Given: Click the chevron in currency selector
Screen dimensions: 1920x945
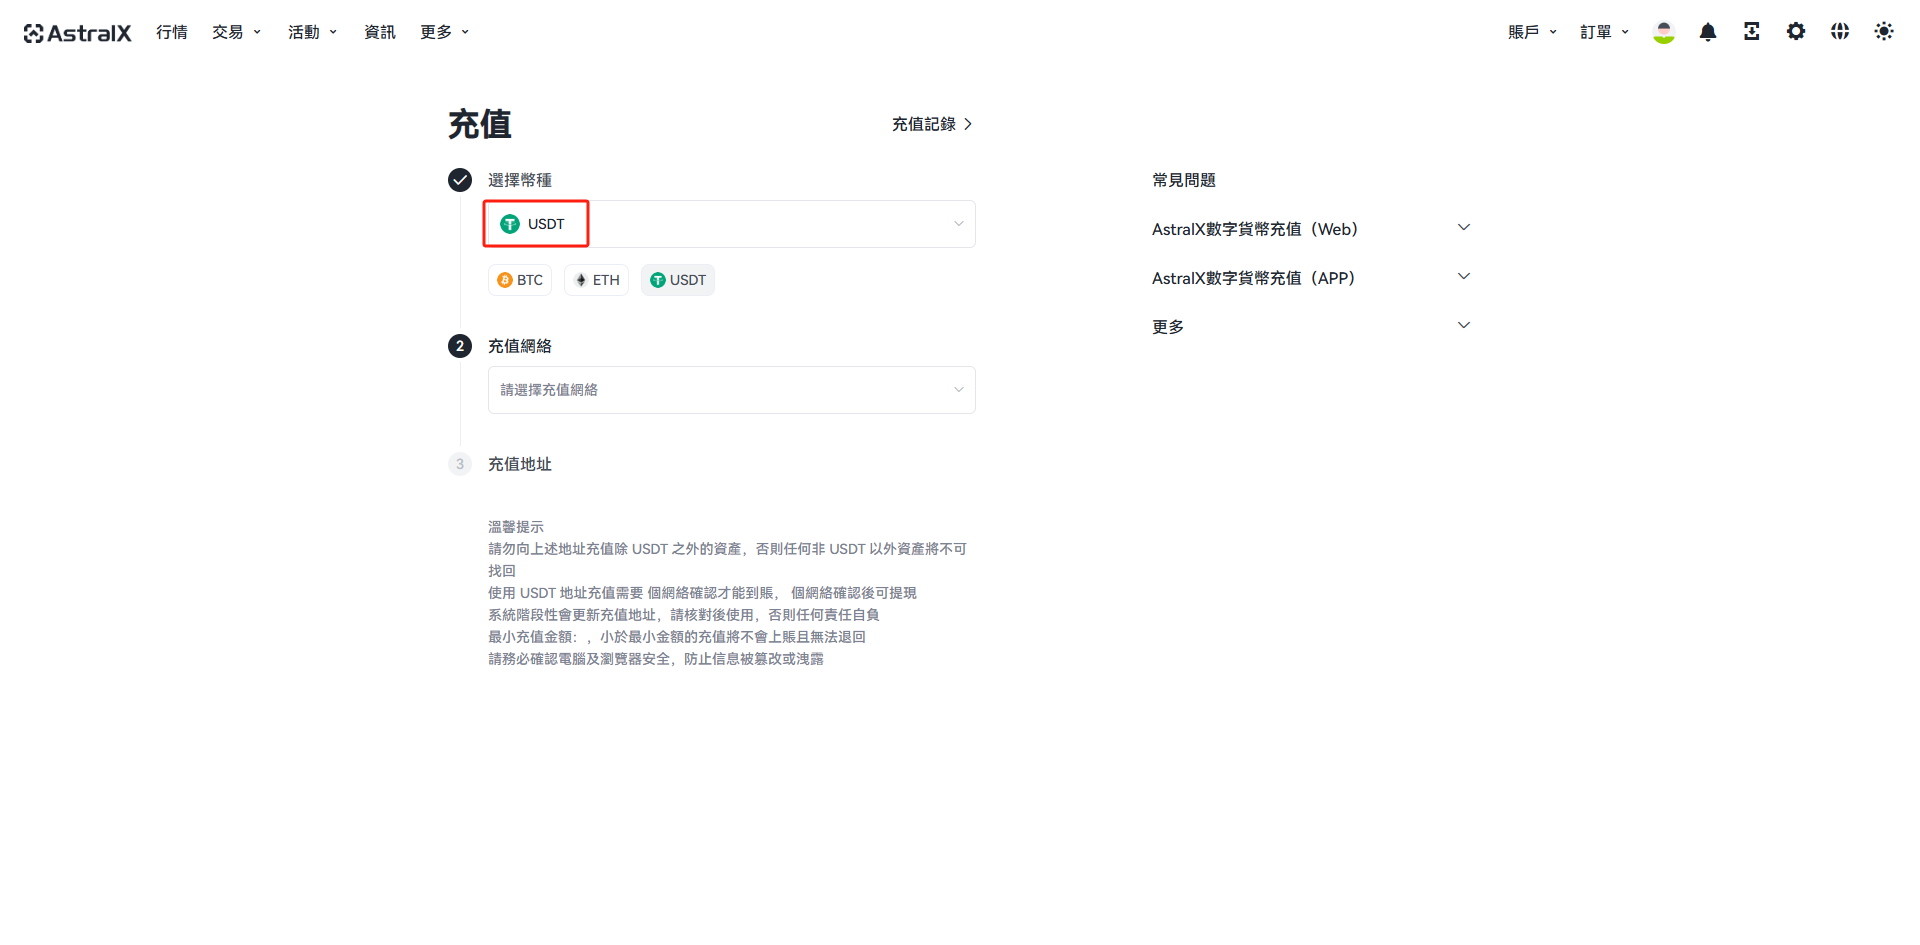Looking at the screenshot, I should point(959,224).
